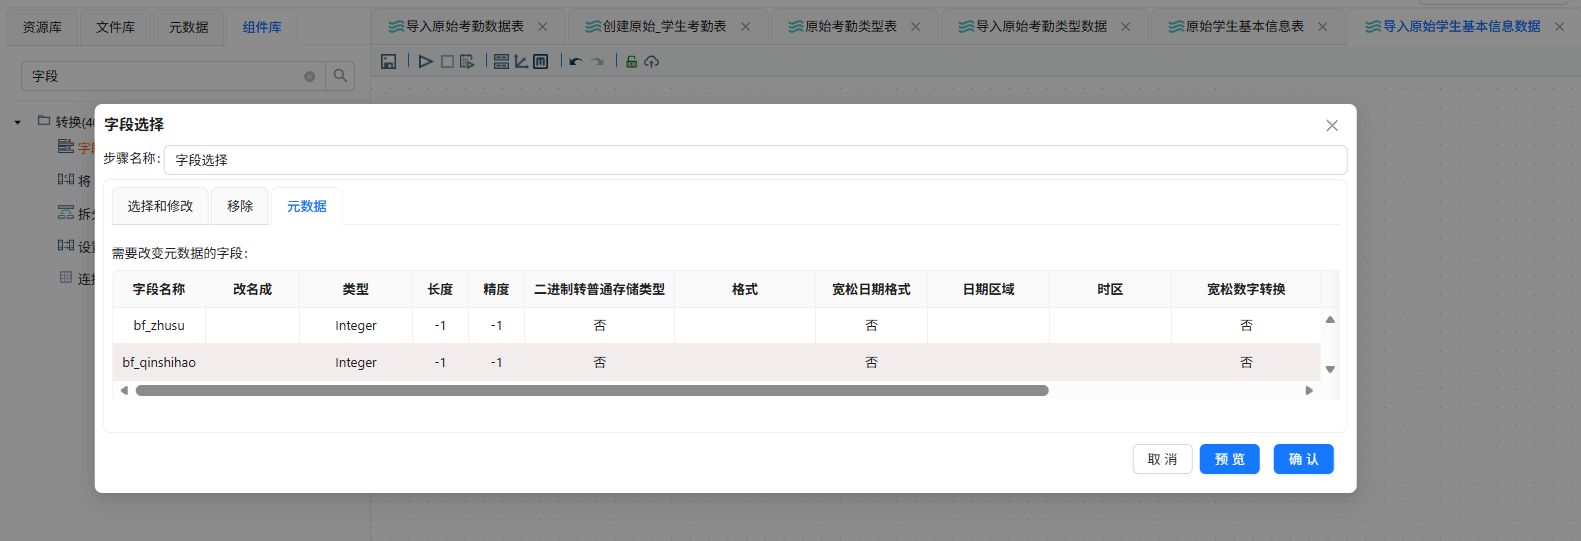Select the 字段选择 component icon in the tree
Screen dimensions: 1581x541
click(66, 147)
